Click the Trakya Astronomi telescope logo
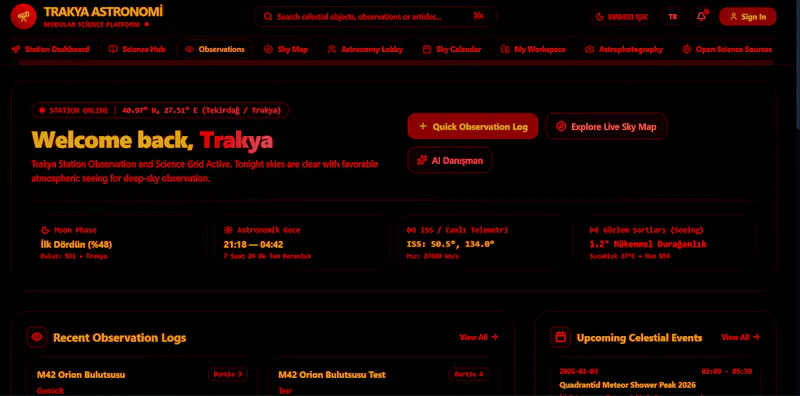800x396 pixels. tap(23, 16)
